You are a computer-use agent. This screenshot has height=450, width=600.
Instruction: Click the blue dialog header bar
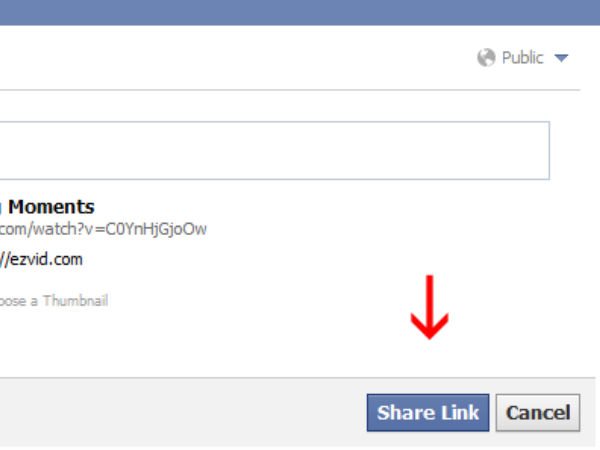[300, 12]
